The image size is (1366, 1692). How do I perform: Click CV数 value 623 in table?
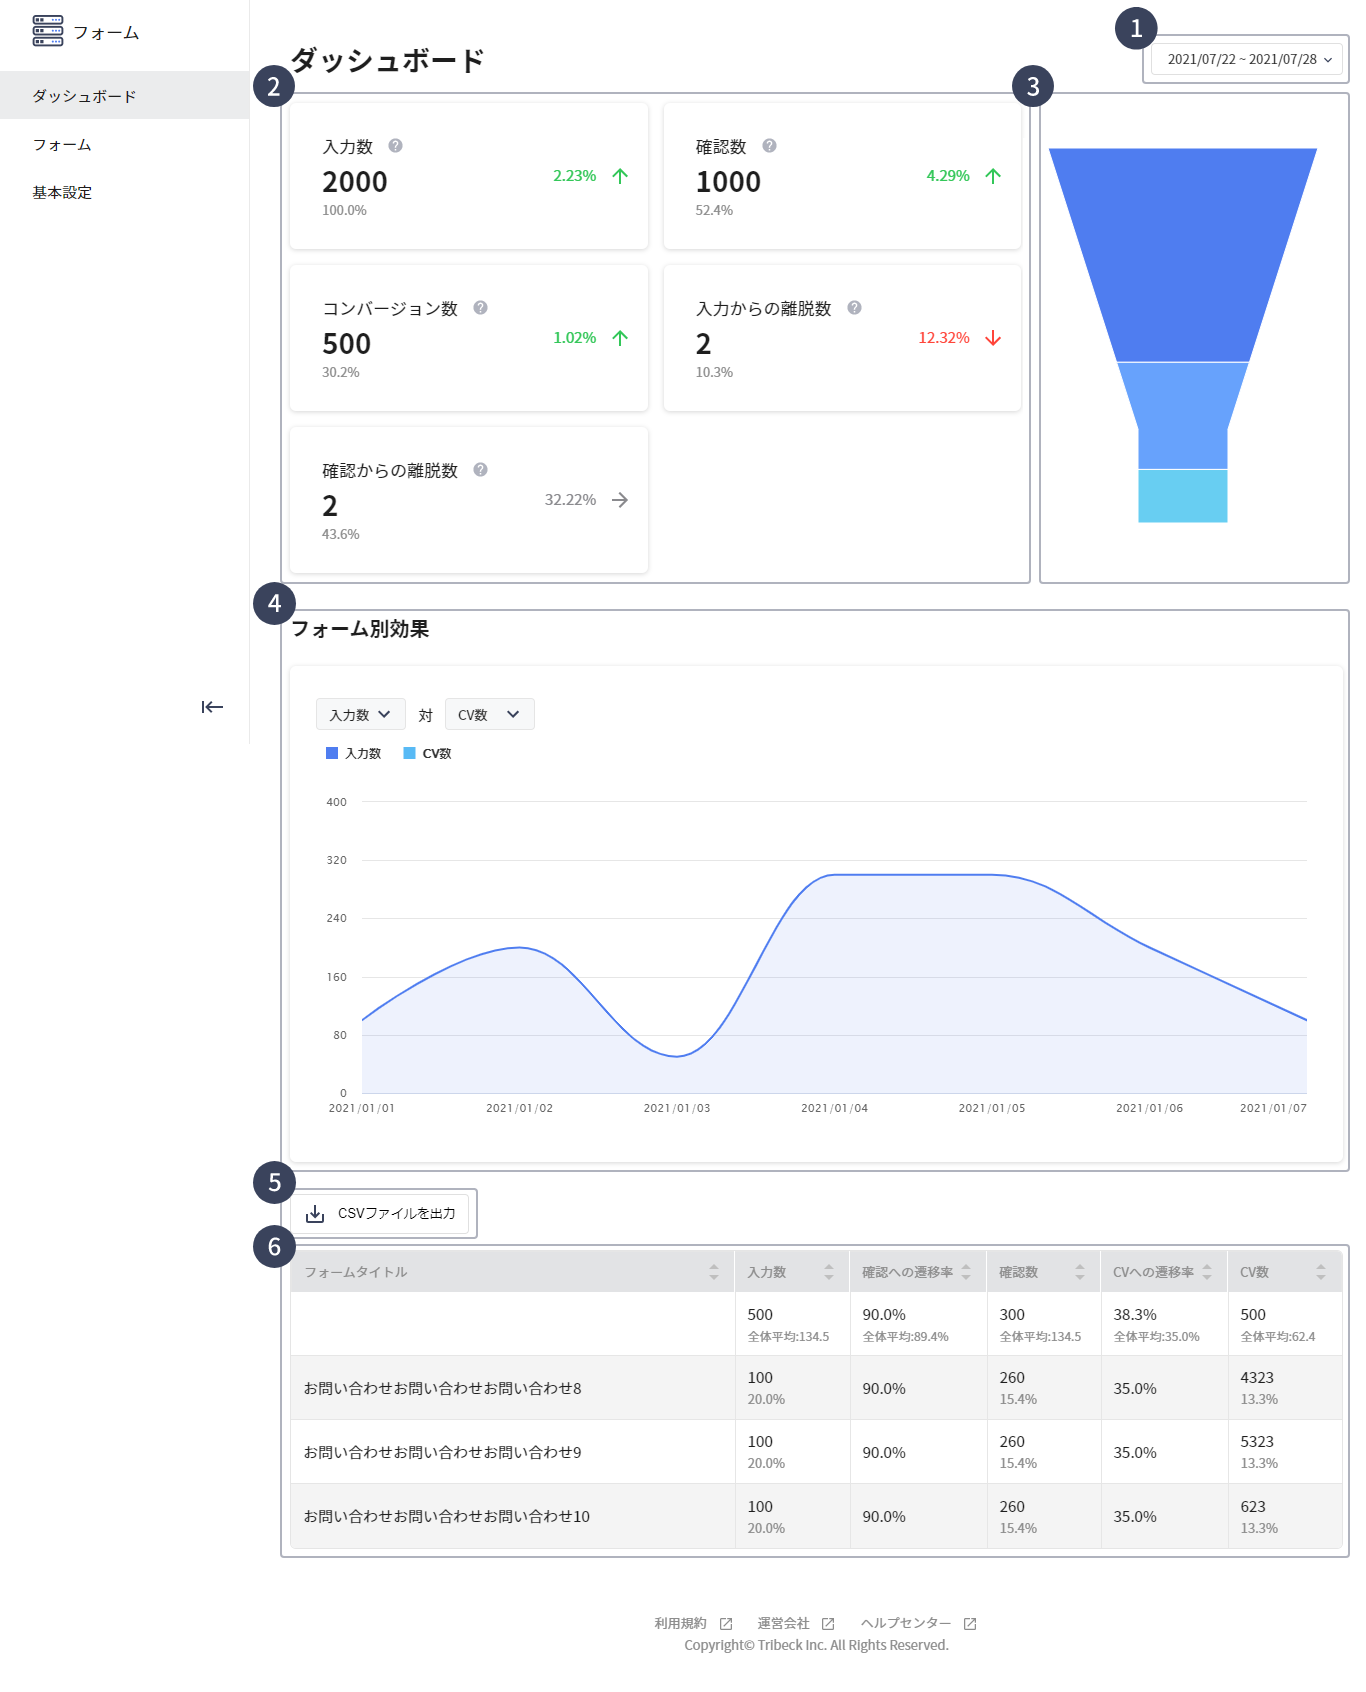click(1253, 1507)
